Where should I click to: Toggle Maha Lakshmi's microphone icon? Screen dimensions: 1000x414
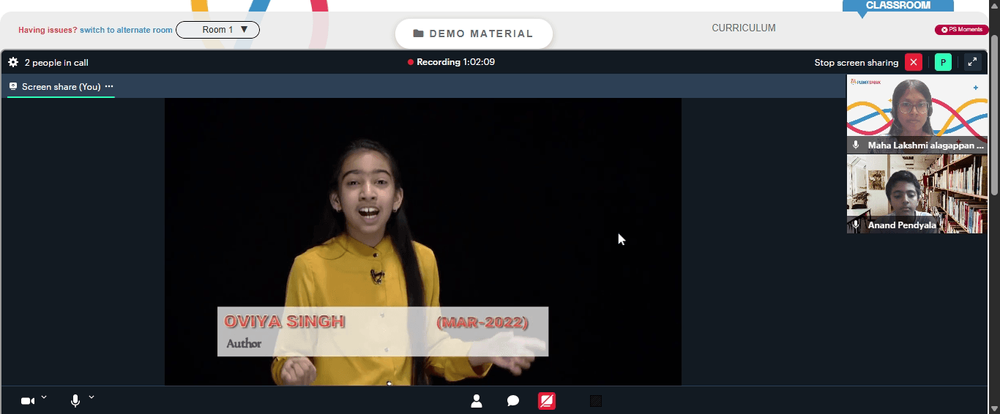click(856, 145)
